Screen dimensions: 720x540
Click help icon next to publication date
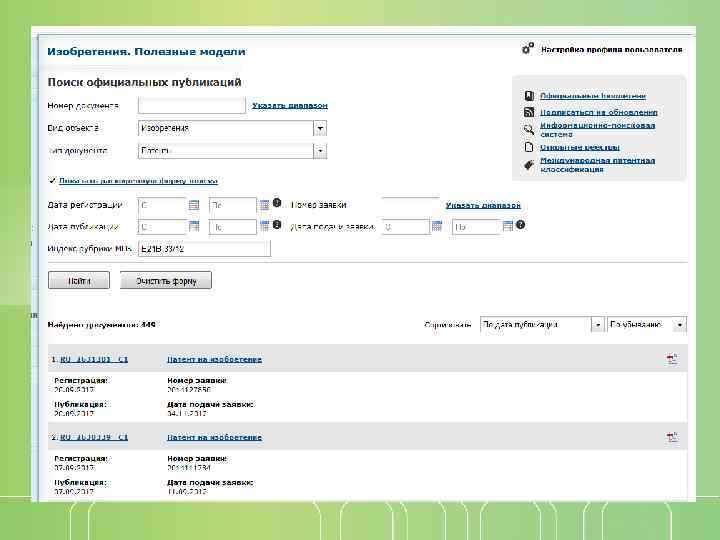click(277, 224)
